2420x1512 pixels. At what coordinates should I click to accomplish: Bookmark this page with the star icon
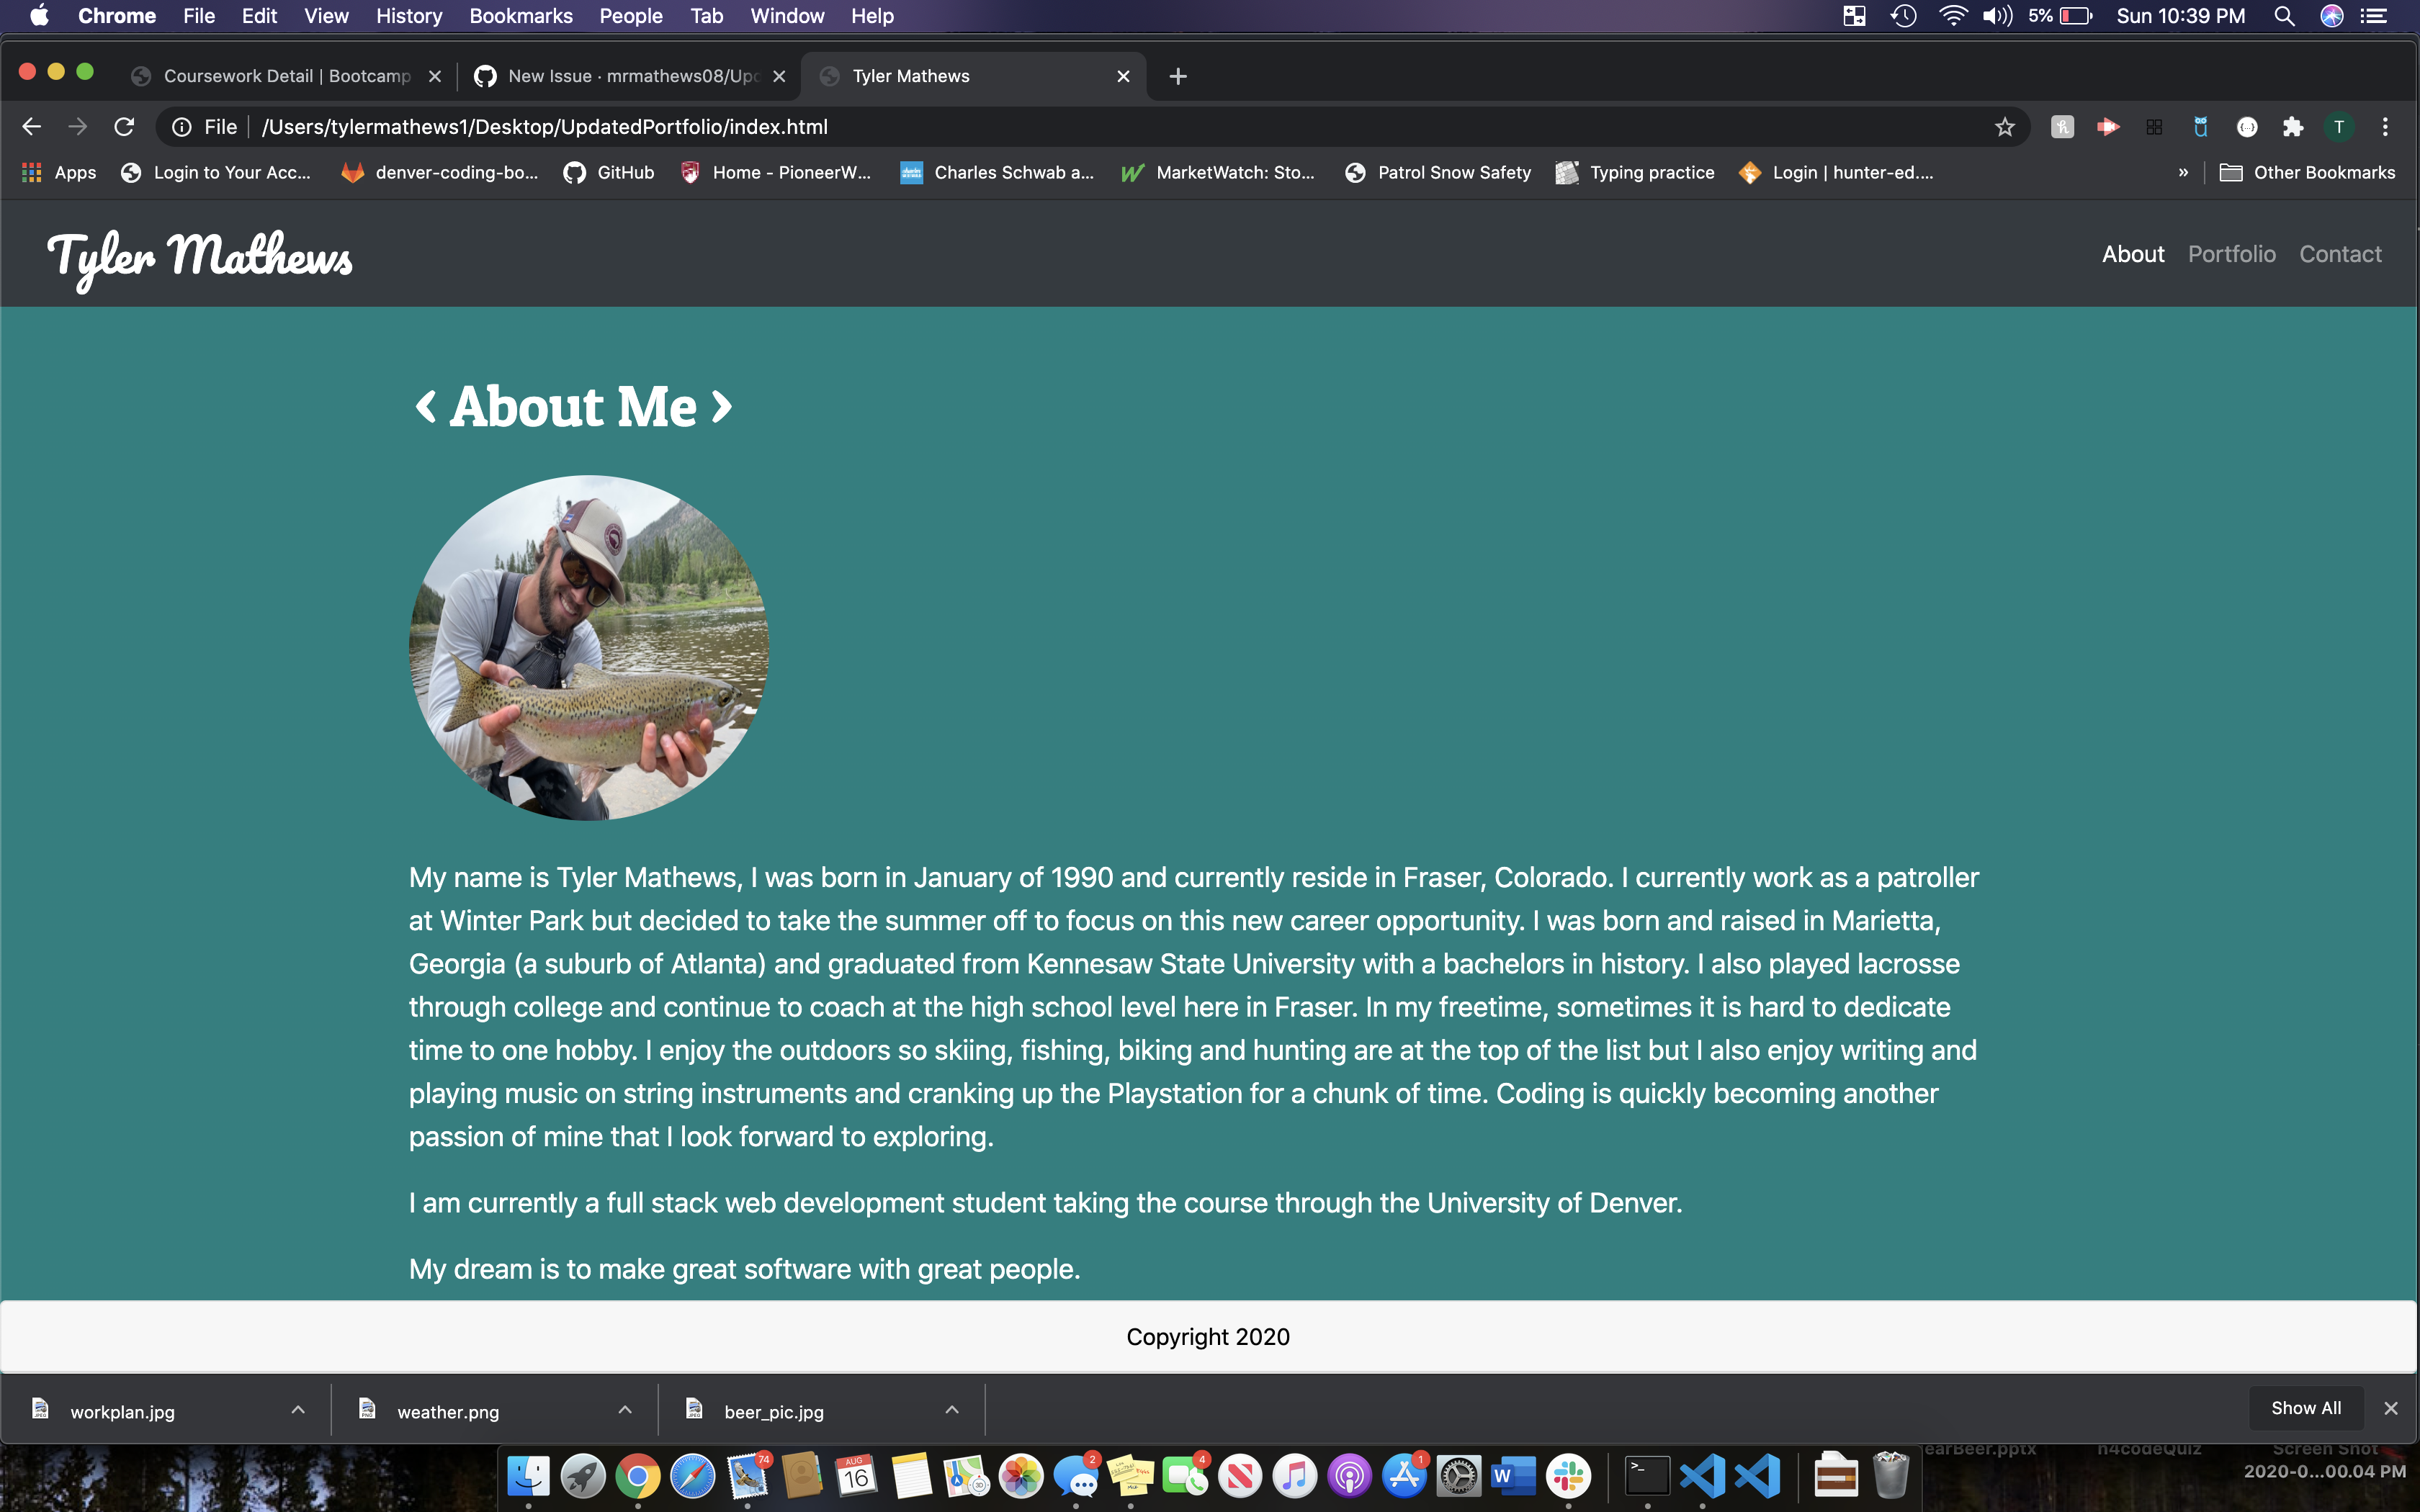coord(2004,126)
